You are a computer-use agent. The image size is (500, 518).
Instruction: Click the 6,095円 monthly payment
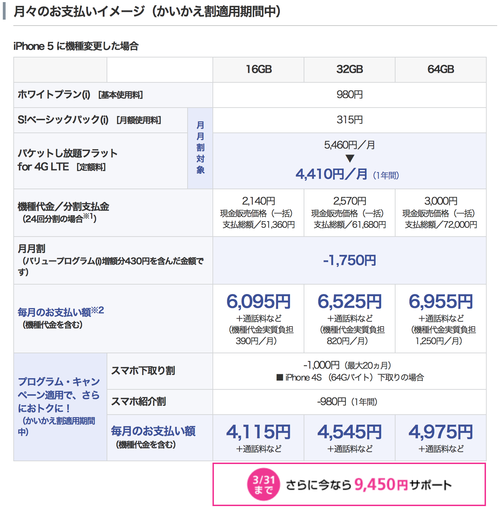[x=258, y=301]
